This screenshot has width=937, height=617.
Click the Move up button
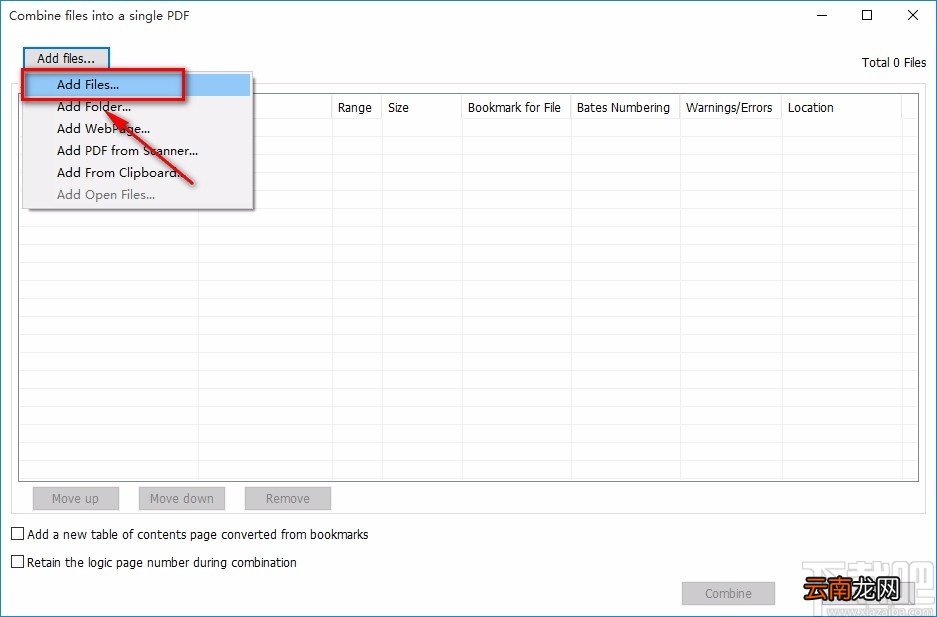tap(76, 499)
